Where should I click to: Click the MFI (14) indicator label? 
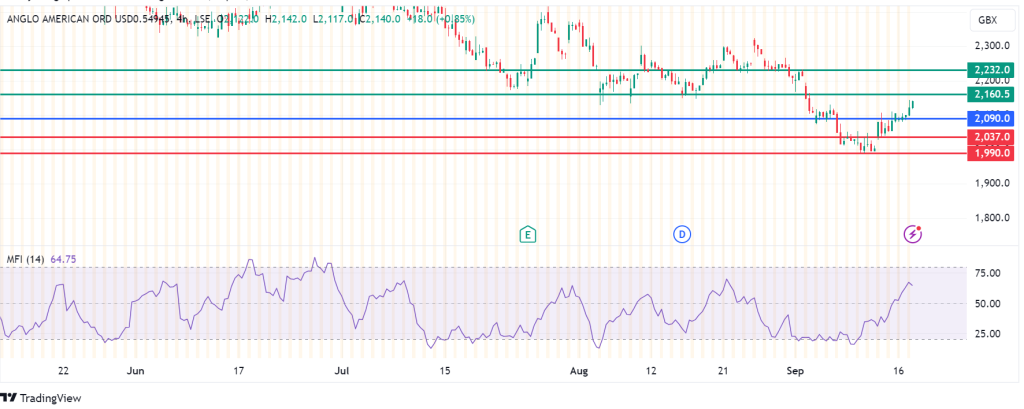[25, 259]
